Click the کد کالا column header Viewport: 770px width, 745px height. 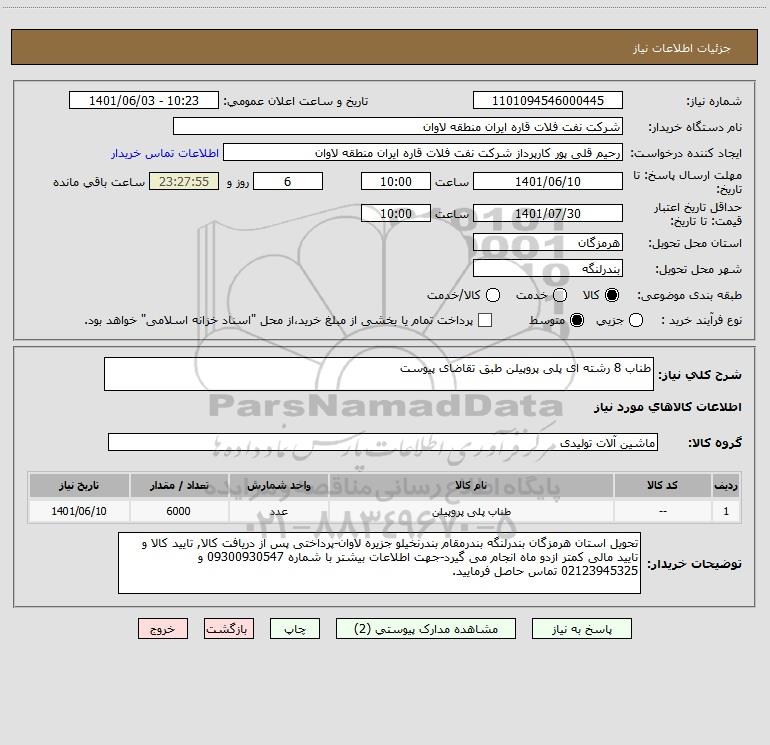point(662,485)
